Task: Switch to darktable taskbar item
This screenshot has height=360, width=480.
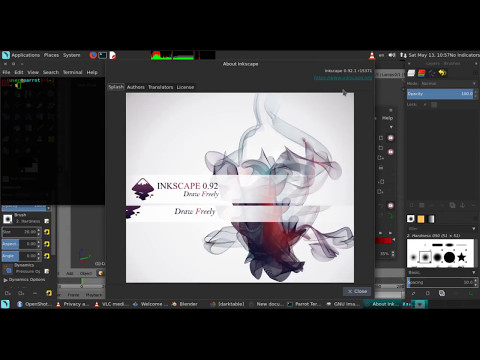Action: (227, 304)
